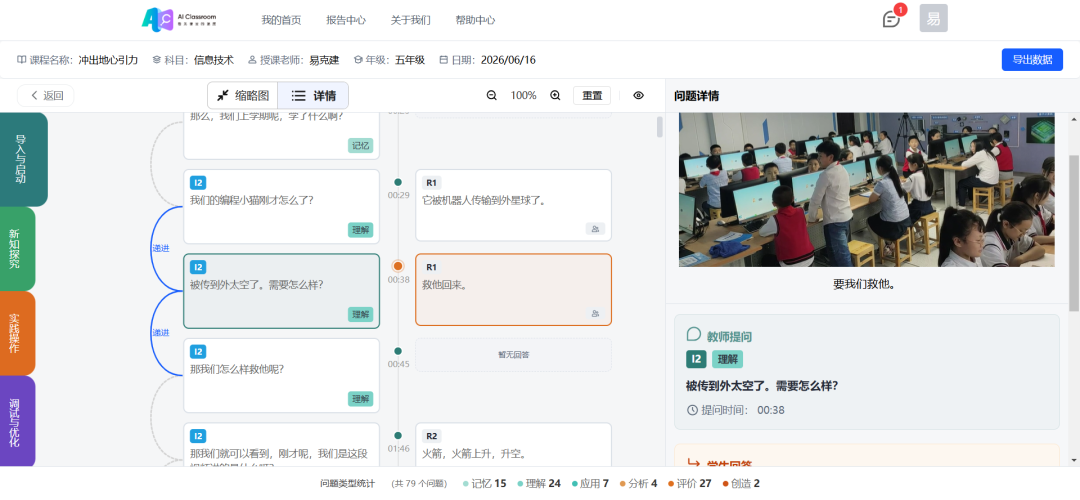The height and width of the screenshot is (500, 1080).
Task: Click student icon on 救他回来 card
Action: (x=595, y=313)
